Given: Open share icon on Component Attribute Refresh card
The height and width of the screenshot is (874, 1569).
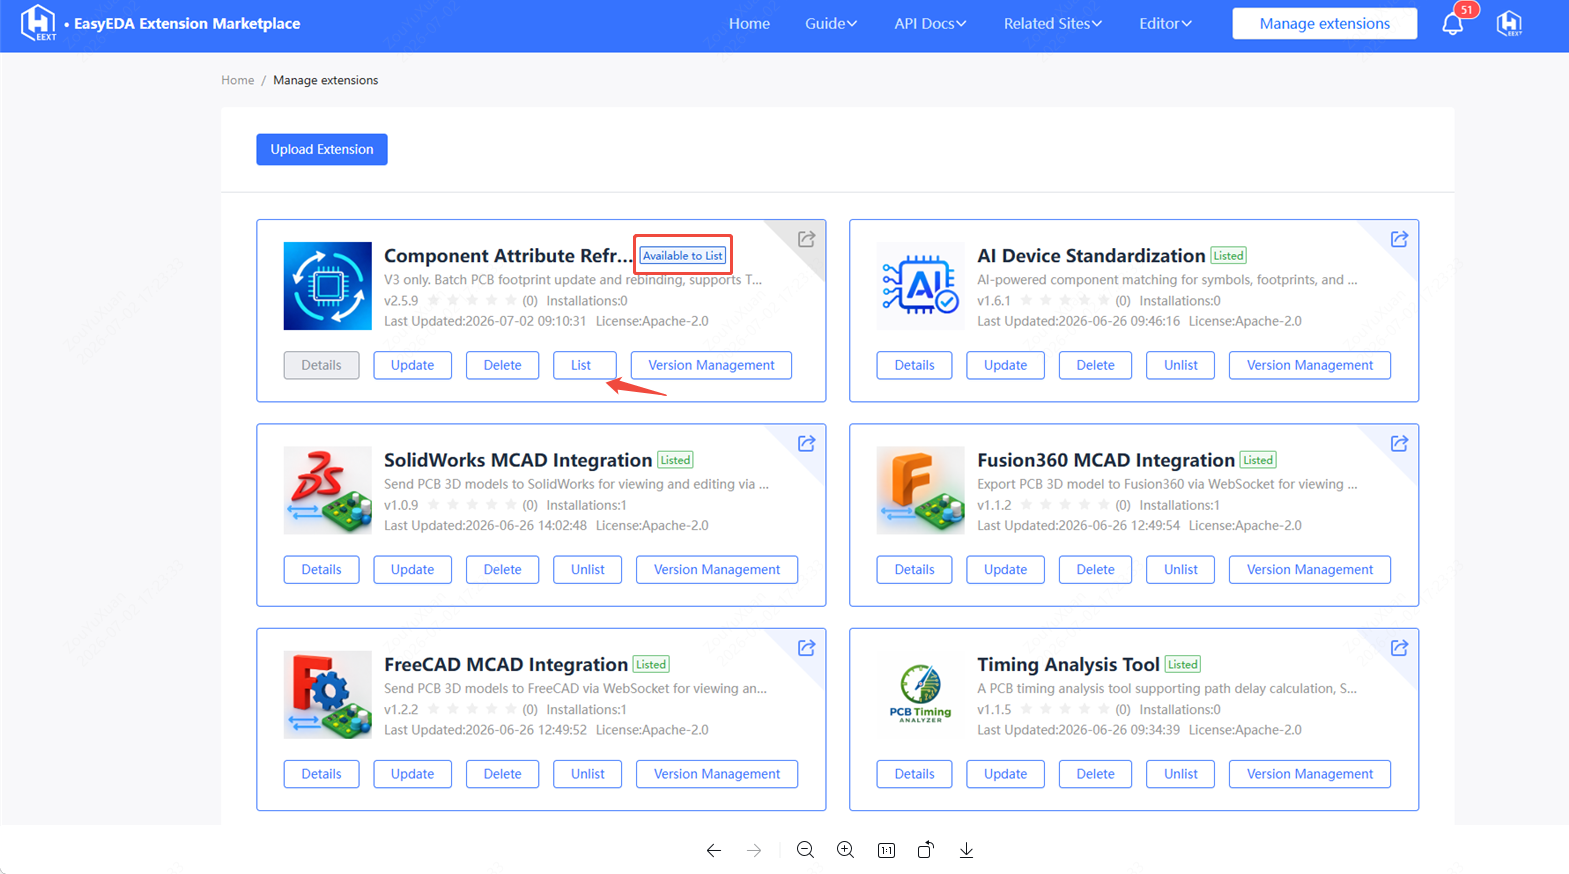Looking at the screenshot, I should pos(806,239).
